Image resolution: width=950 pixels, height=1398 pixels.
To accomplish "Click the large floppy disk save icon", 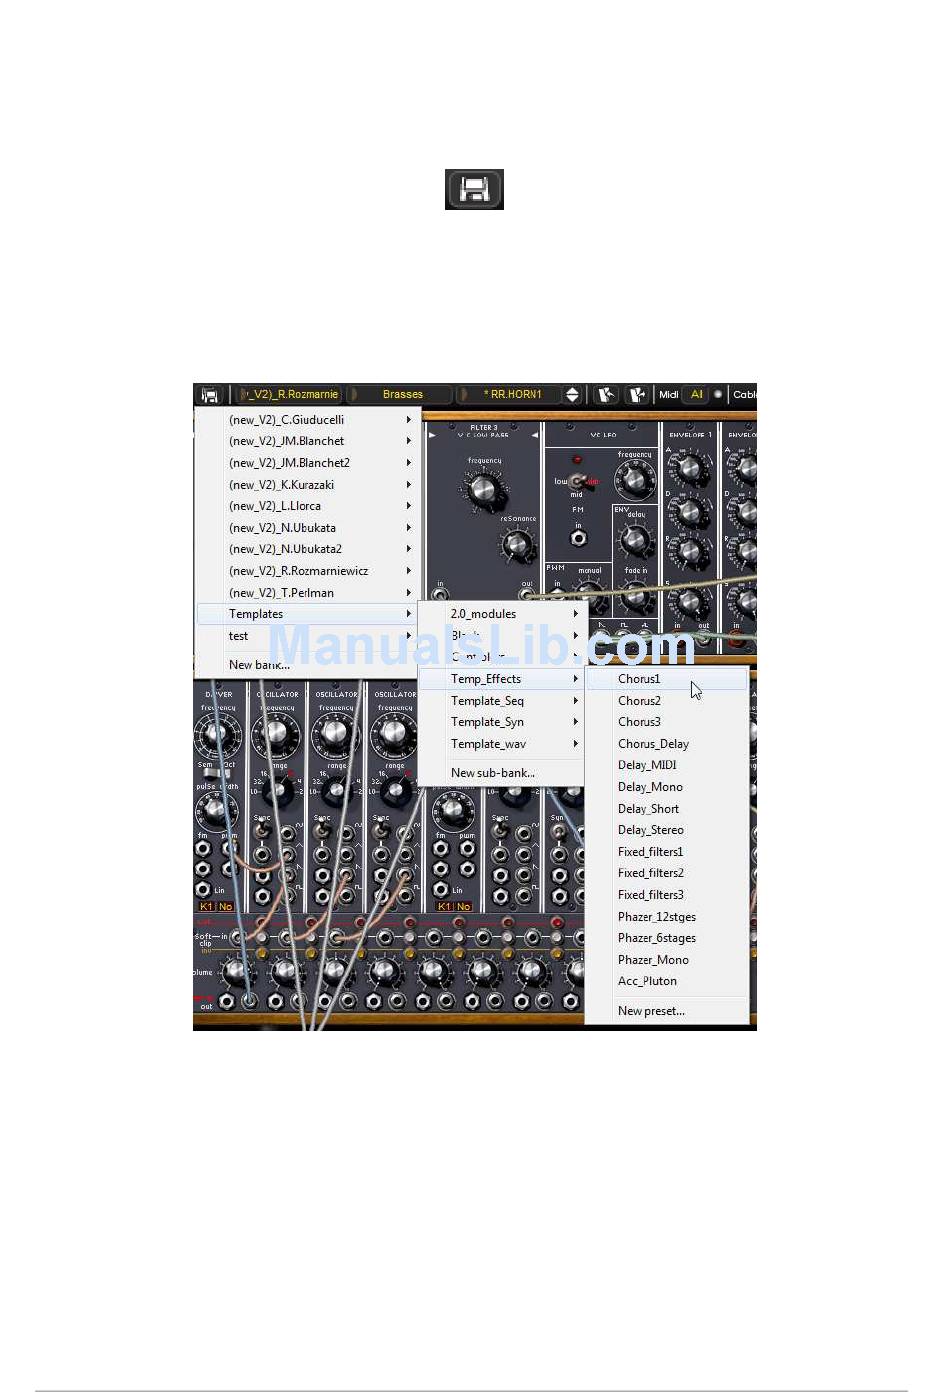I will (474, 189).
